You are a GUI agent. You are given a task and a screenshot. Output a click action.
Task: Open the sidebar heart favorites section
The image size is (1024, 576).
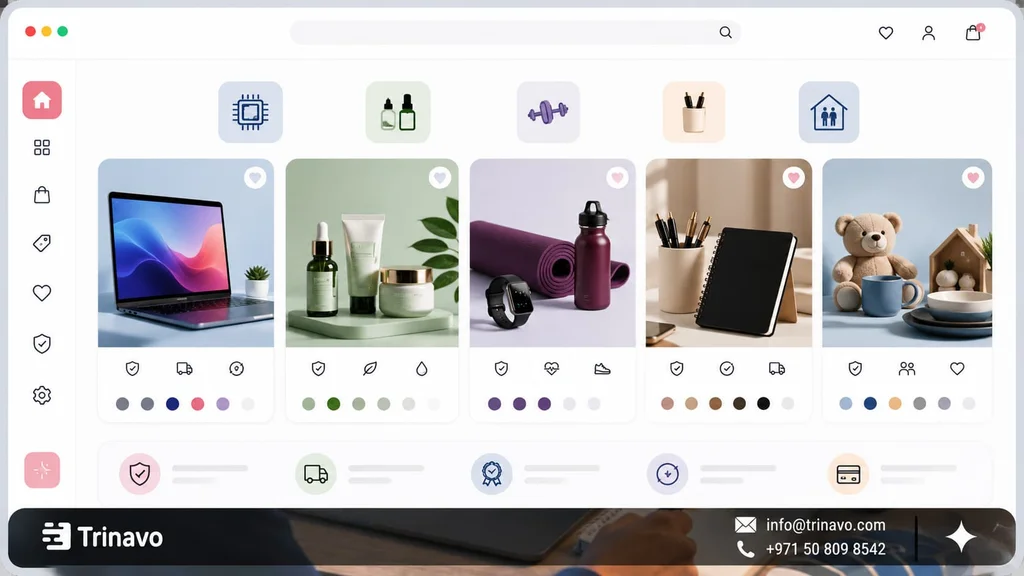tap(42, 293)
